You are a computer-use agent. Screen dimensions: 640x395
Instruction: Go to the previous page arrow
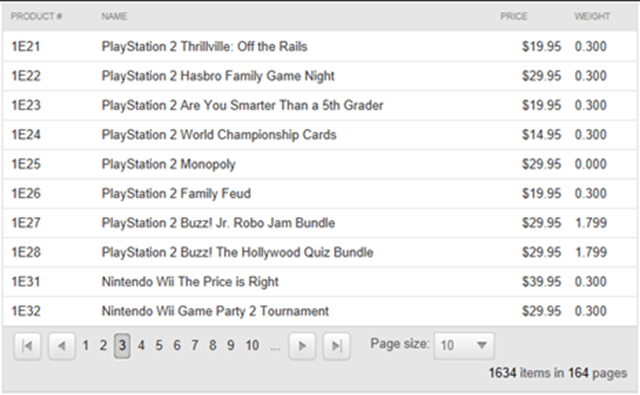click(62, 346)
